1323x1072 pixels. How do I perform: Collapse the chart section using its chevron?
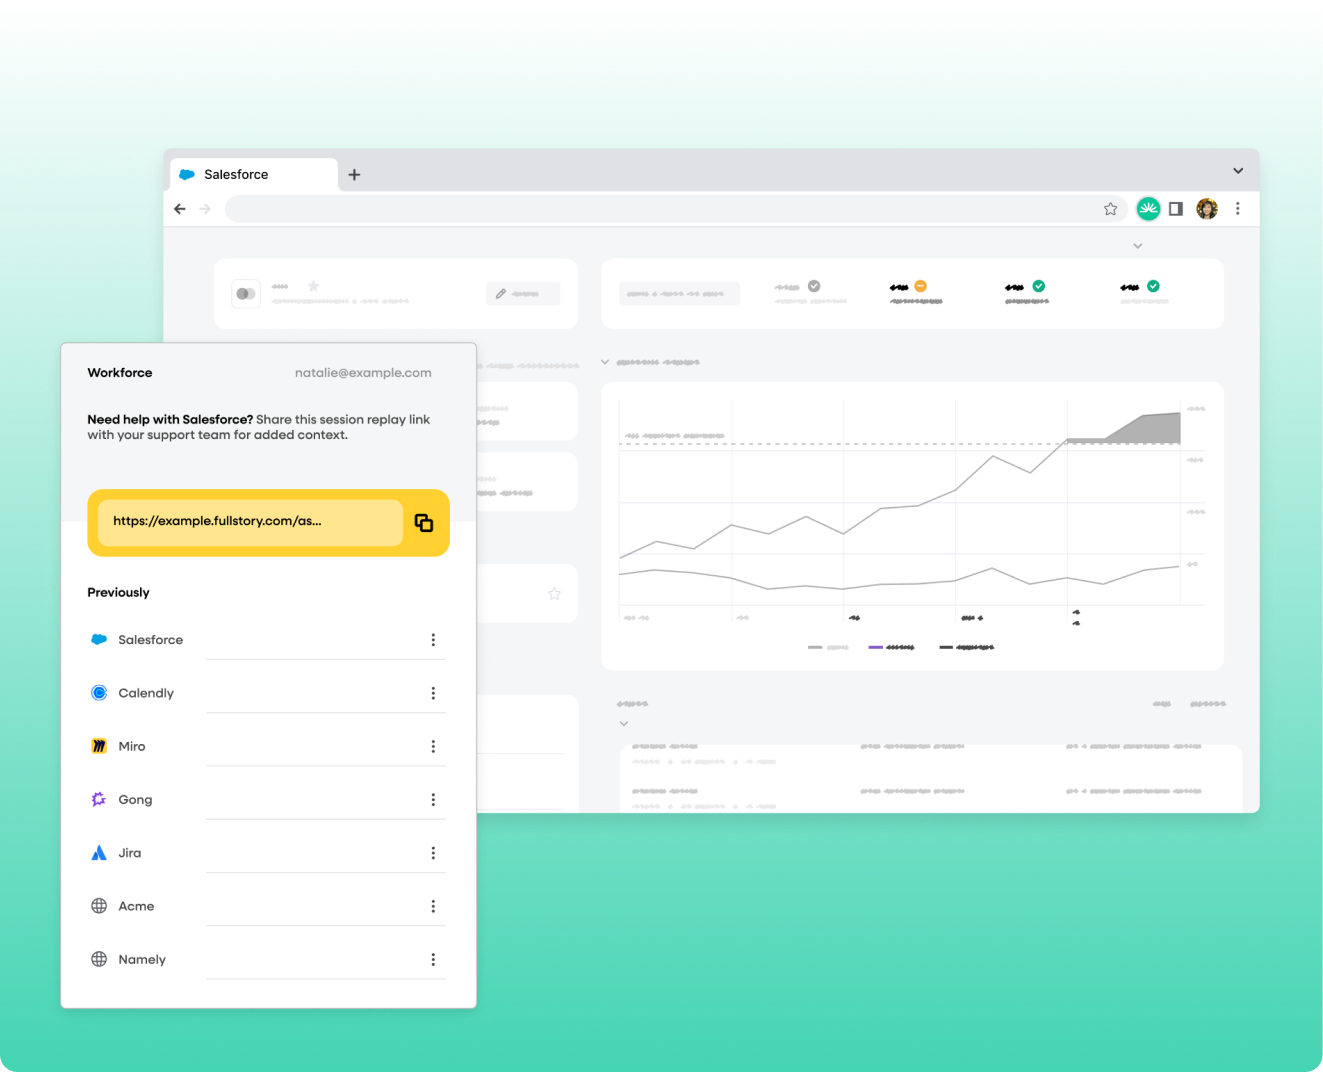coord(605,362)
